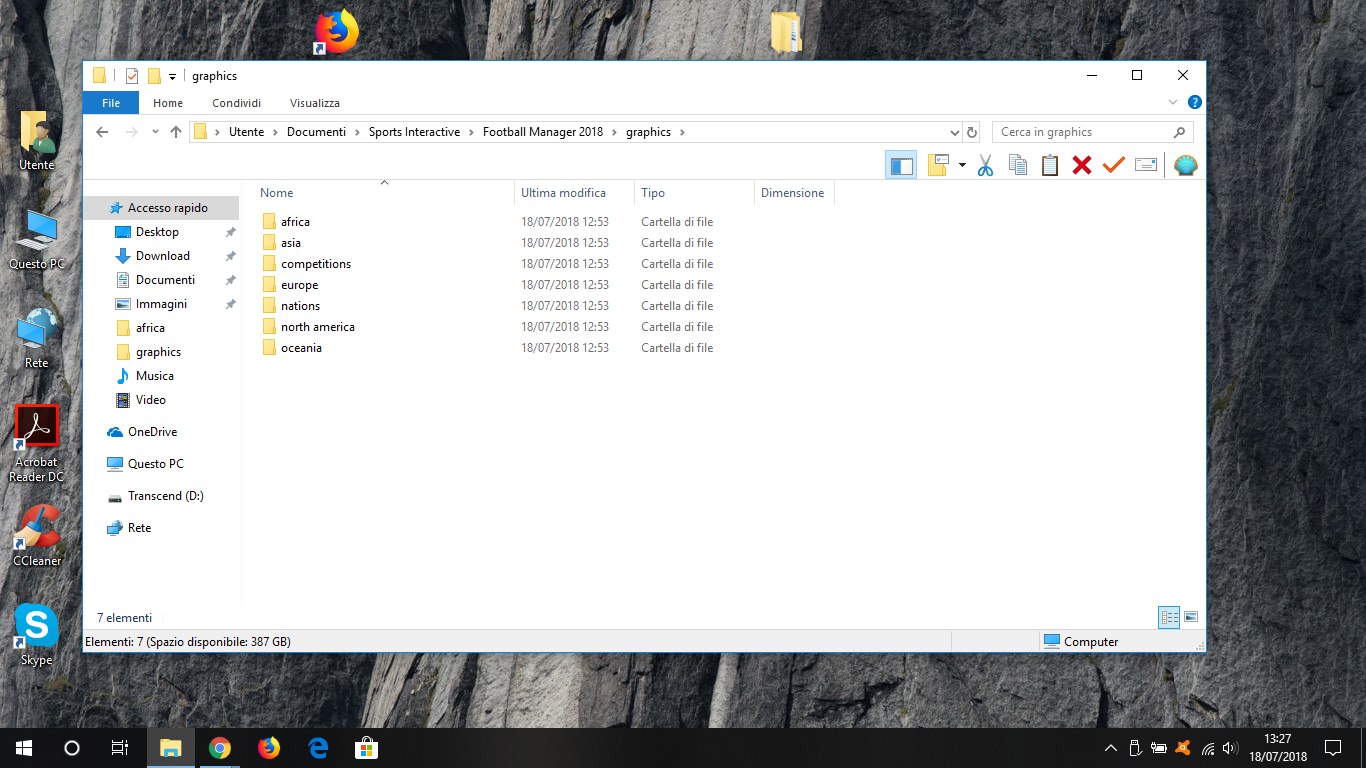
Task: Click the Cortana circle on the taskbar
Action: (72, 748)
